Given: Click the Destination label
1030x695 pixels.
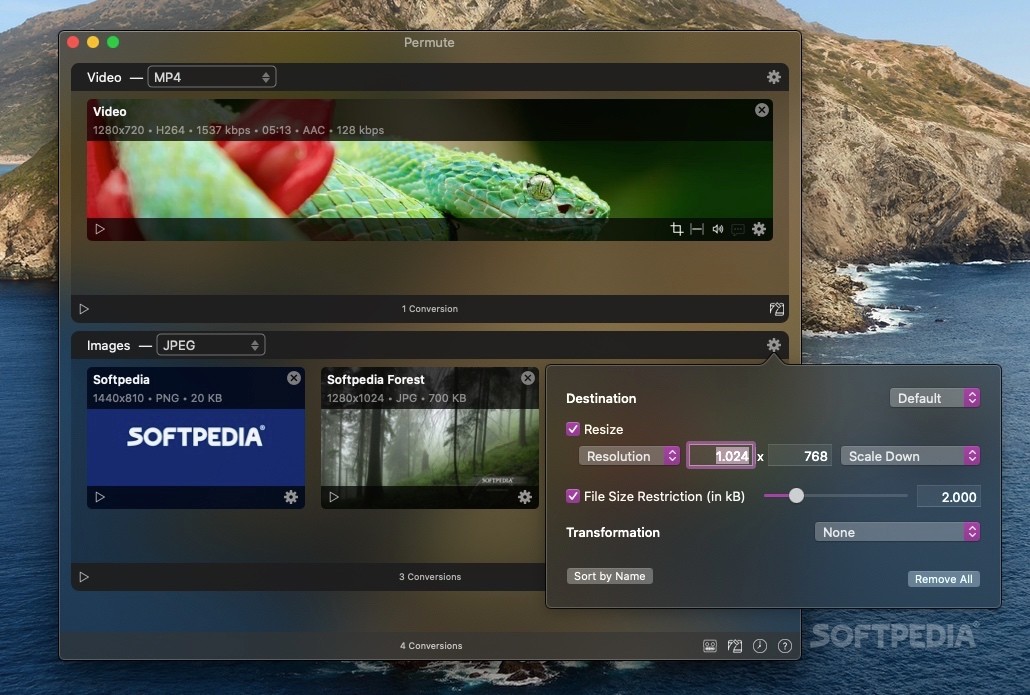Looking at the screenshot, I should click(x=601, y=398).
